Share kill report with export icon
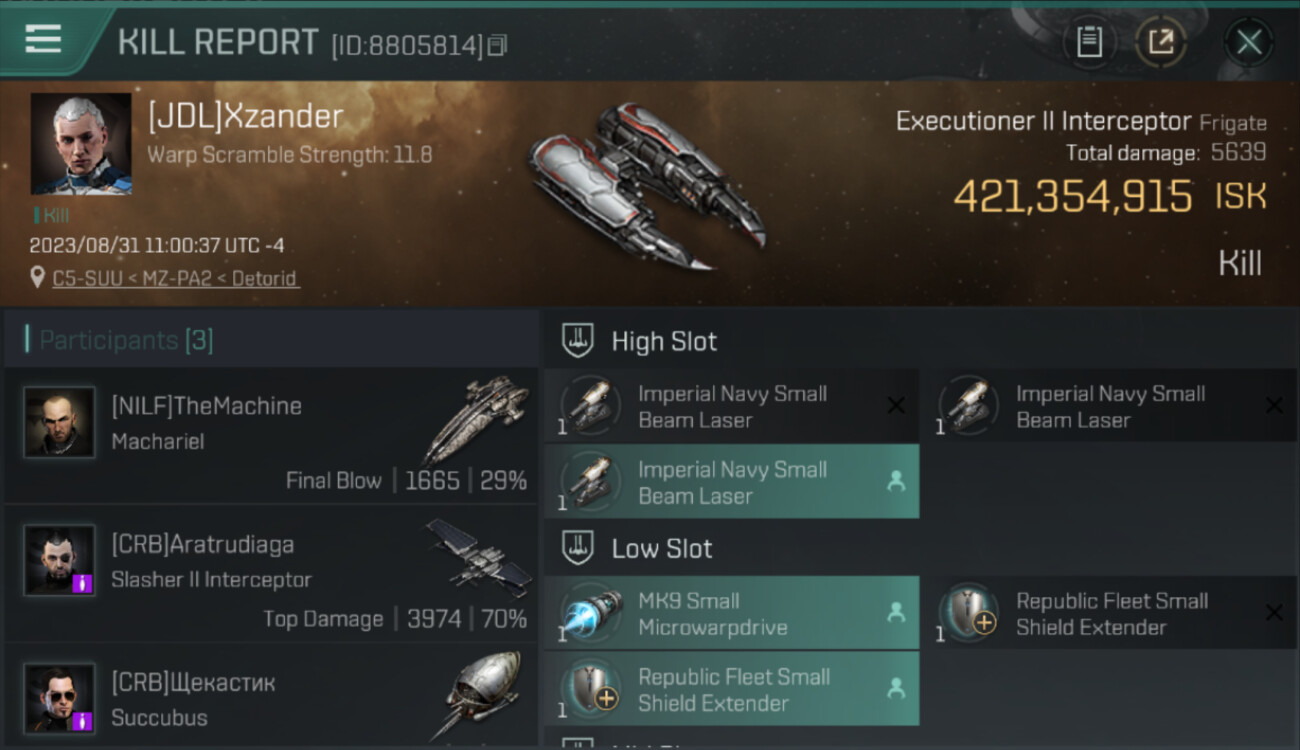 point(1160,42)
